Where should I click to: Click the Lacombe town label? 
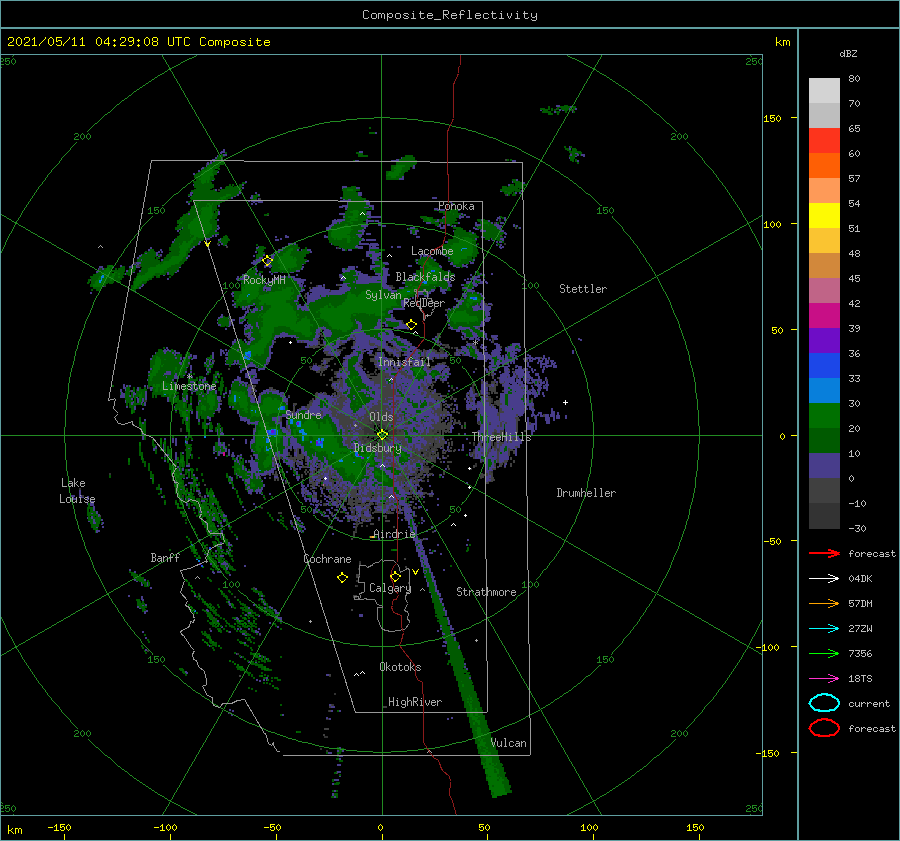[x=432, y=251]
